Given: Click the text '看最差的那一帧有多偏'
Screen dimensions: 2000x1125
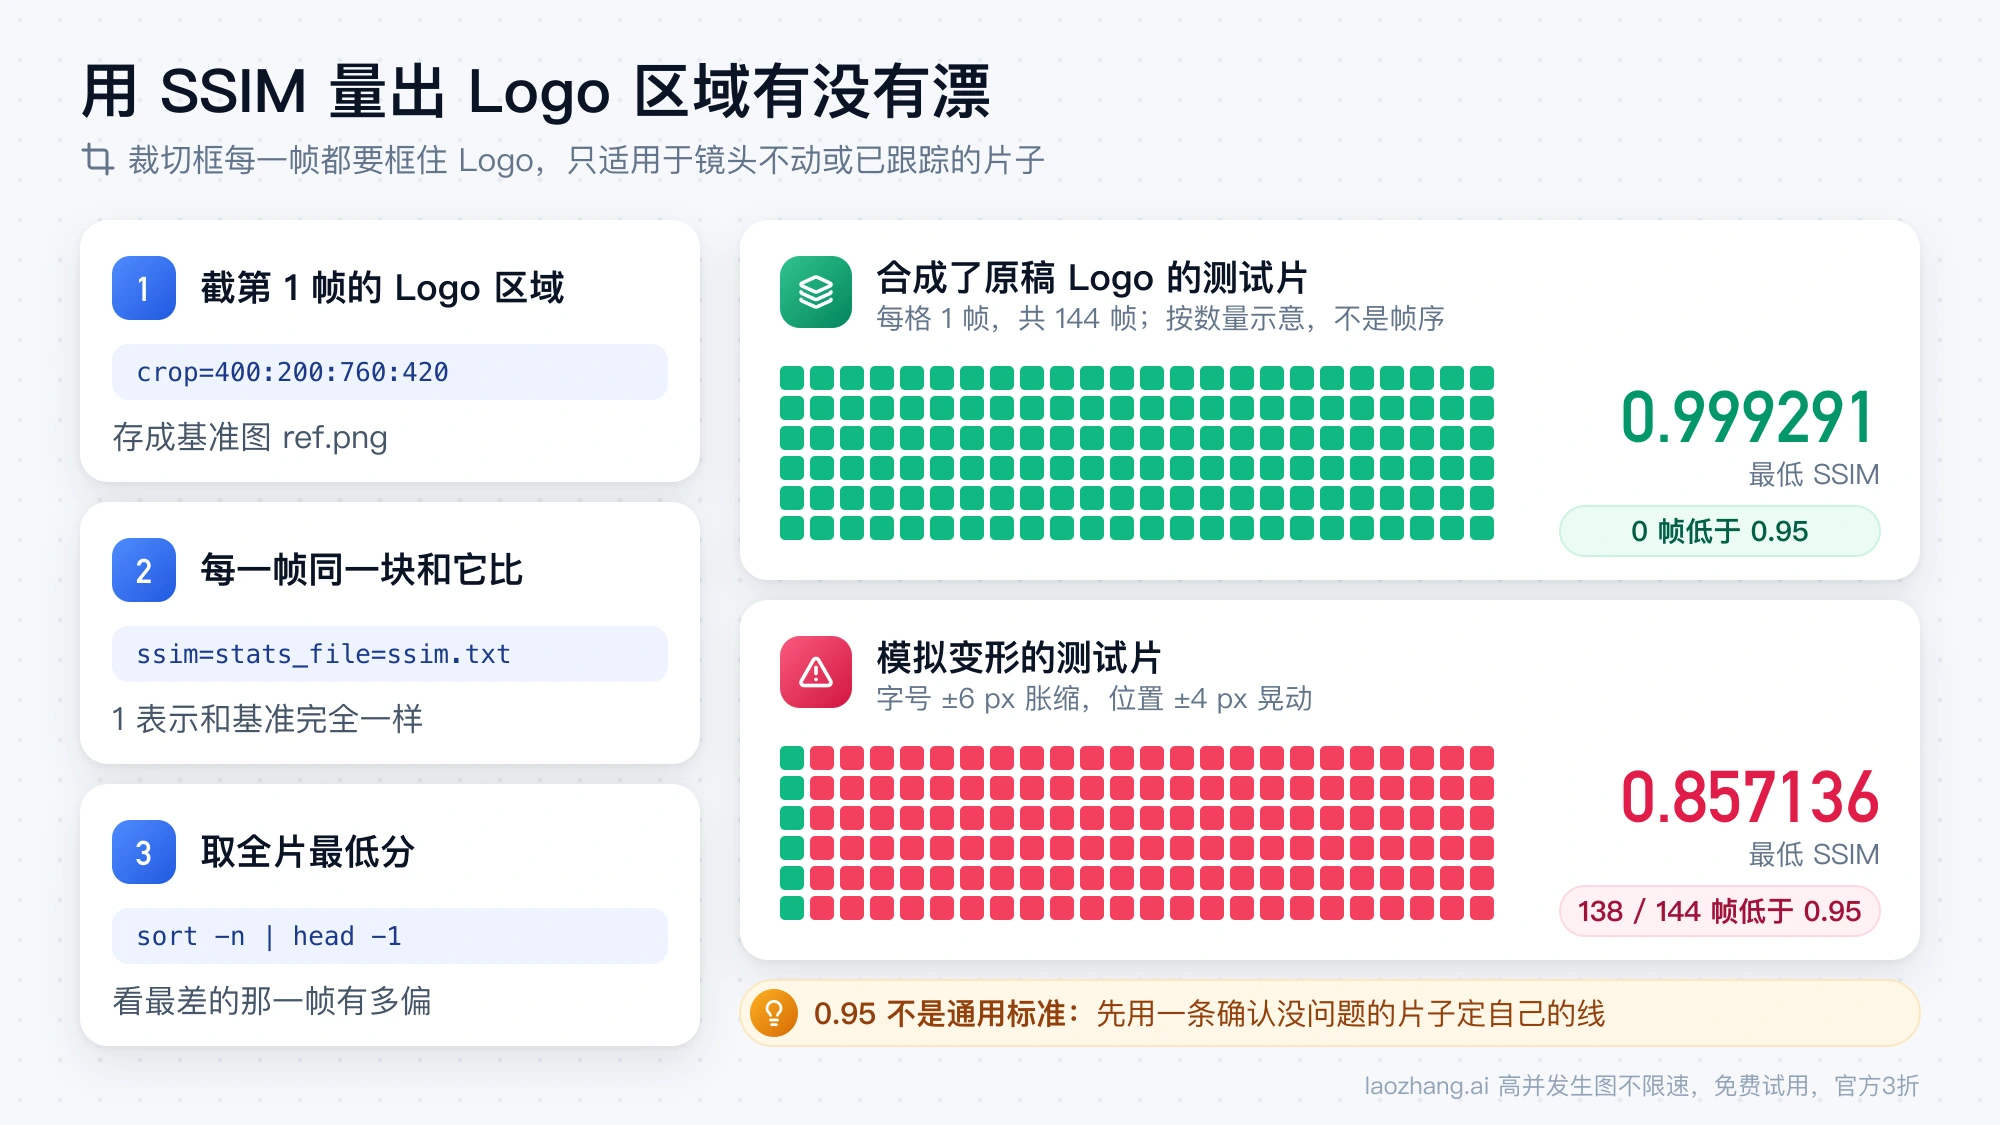Looking at the screenshot, I should pos(272,1001).
